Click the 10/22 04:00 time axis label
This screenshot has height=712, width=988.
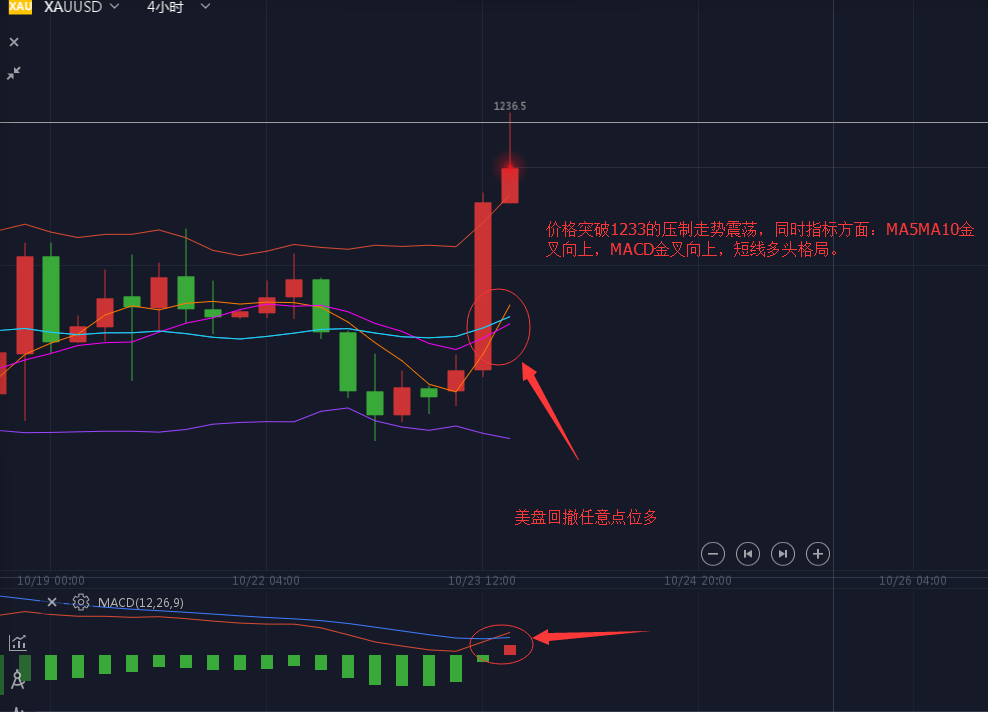[x=265, y=580]
